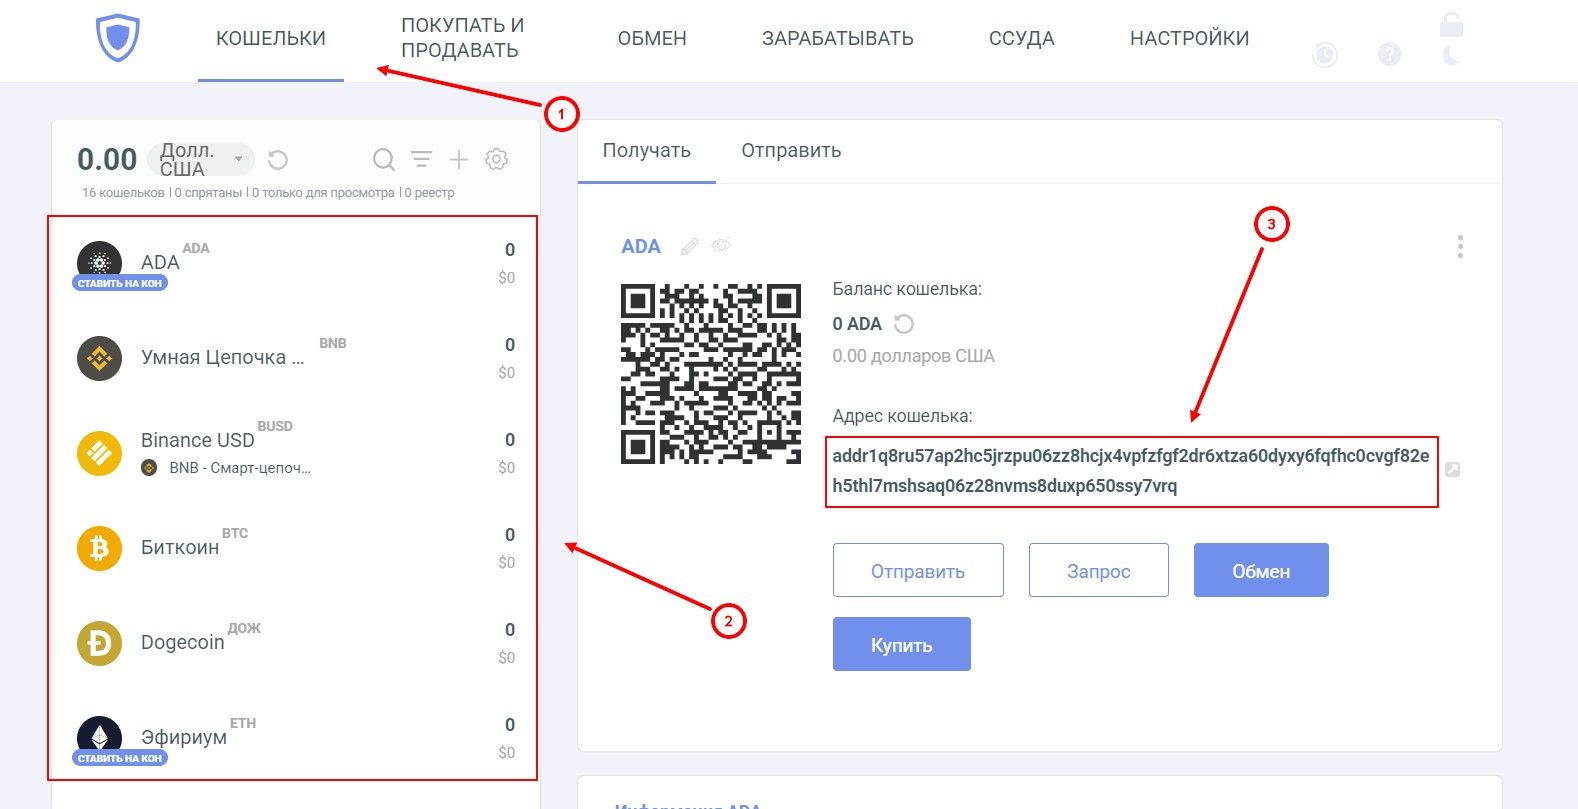Edit ADA wallet name pencil icon
Image resolution: width=1578 pixels, height=809 pixels.
click(x=690, y=246)
